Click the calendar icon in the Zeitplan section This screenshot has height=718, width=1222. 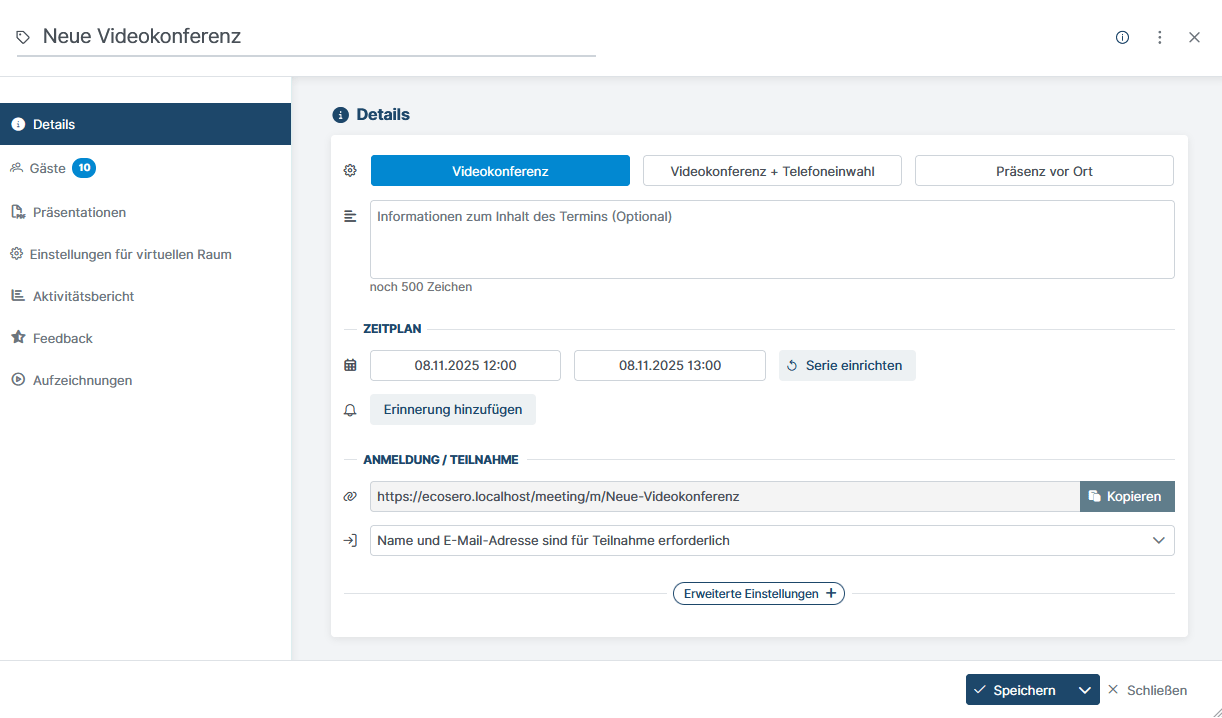[x=350, y=364]
